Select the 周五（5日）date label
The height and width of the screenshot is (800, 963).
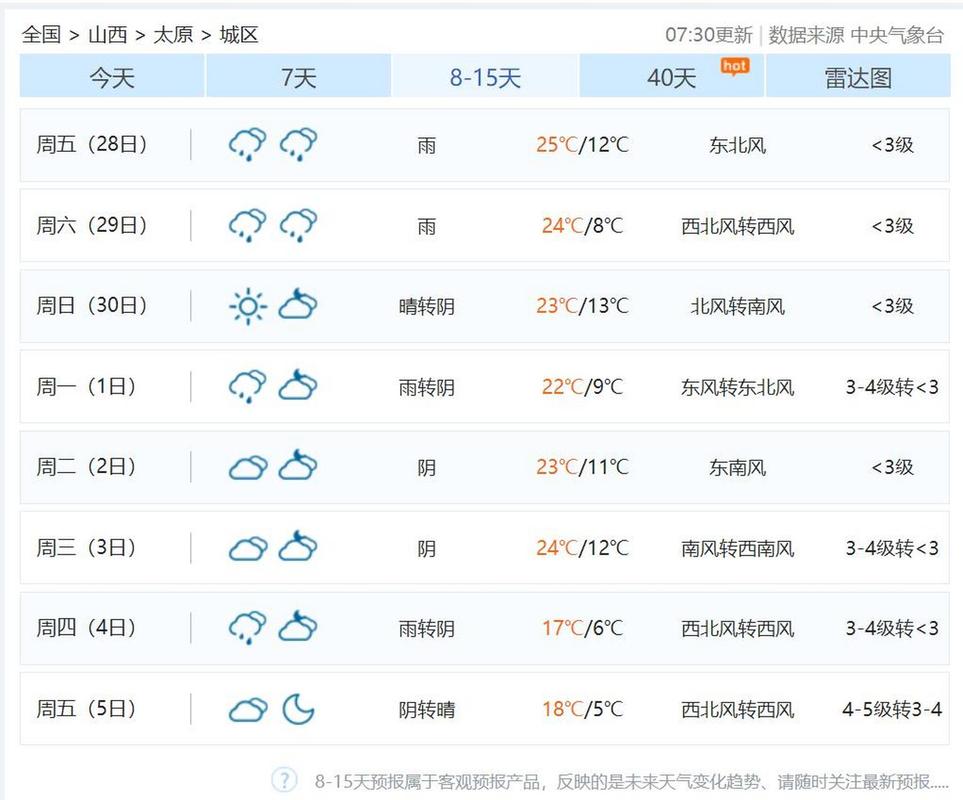pos(86,709)
